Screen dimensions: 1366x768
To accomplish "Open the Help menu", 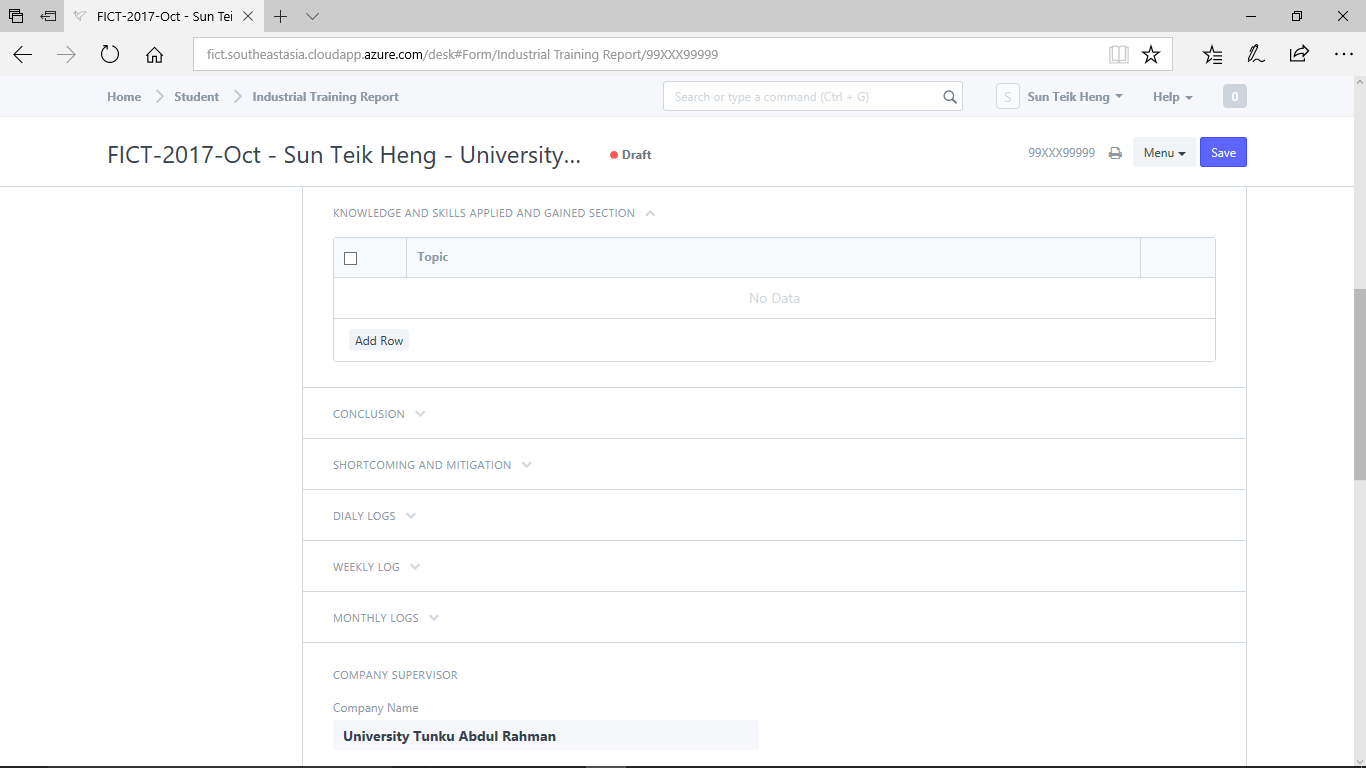I will coord(1172,97).
